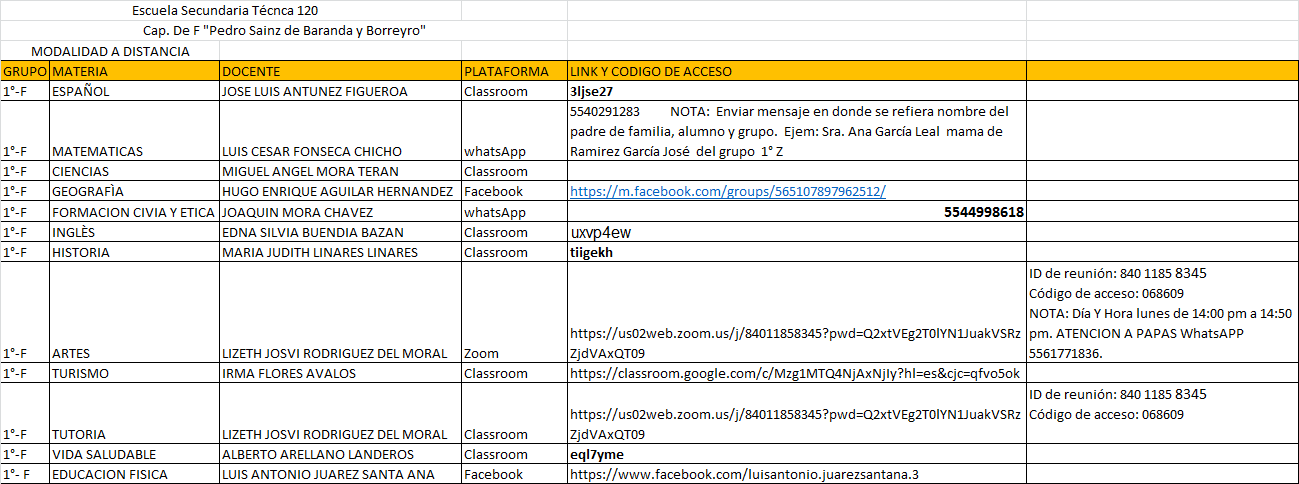Image resolution: width=1299 pixels, height=484 pixels.
Task: Select the Cap. De F "Pedro Sainz de Baranda y Borreyro" cell
Action: pos(285,31)
